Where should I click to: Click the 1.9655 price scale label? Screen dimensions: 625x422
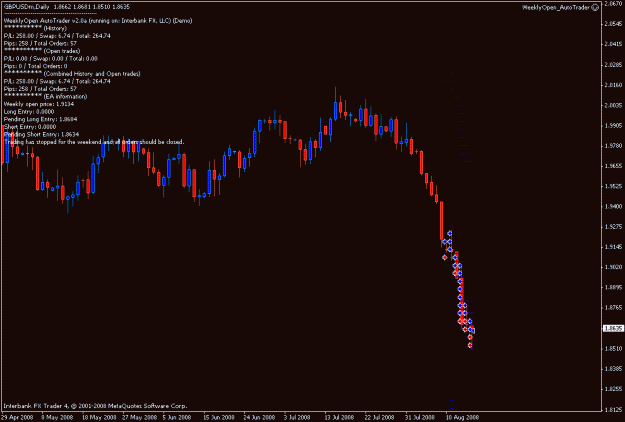(x=613, y=166)
